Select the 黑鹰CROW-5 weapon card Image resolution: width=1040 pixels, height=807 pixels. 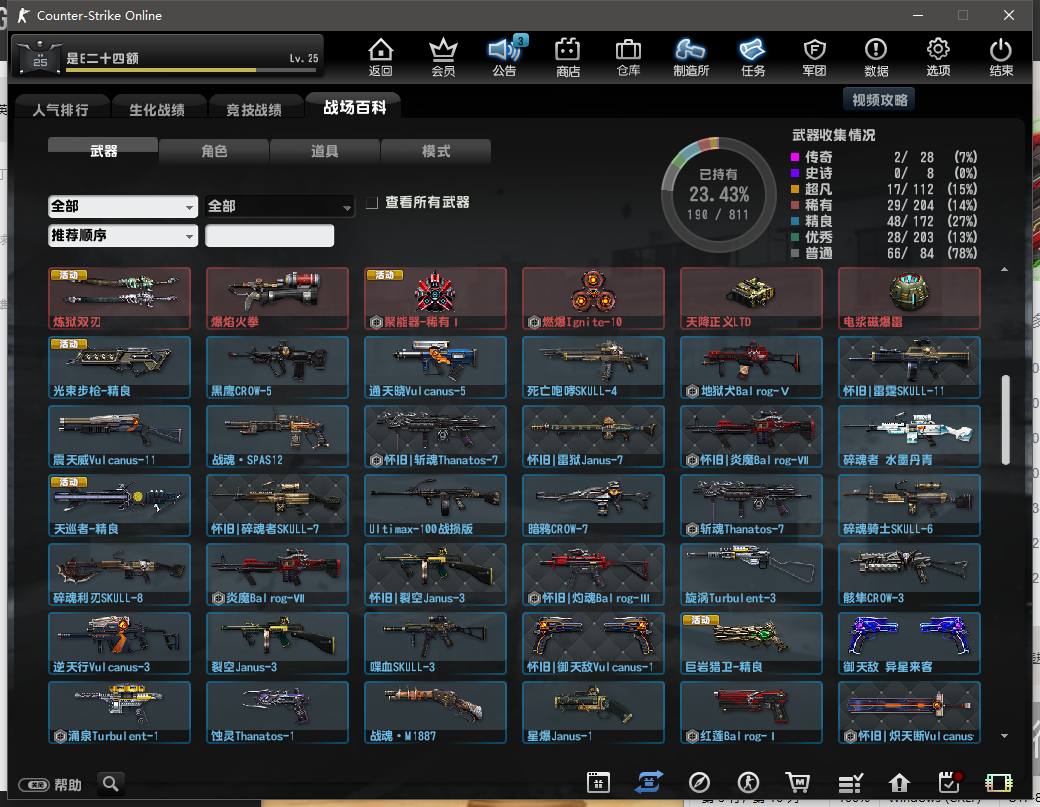coord(277,367)
